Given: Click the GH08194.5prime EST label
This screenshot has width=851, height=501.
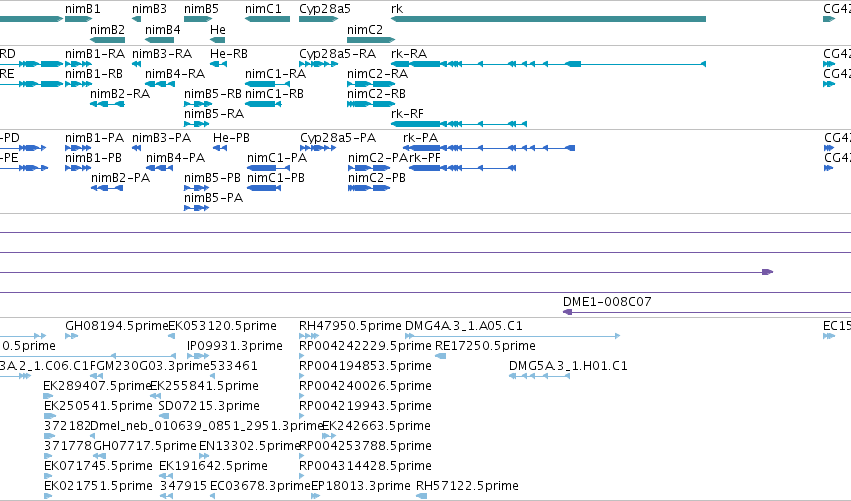Looking at the screenshot, I should tap(117, 326).
